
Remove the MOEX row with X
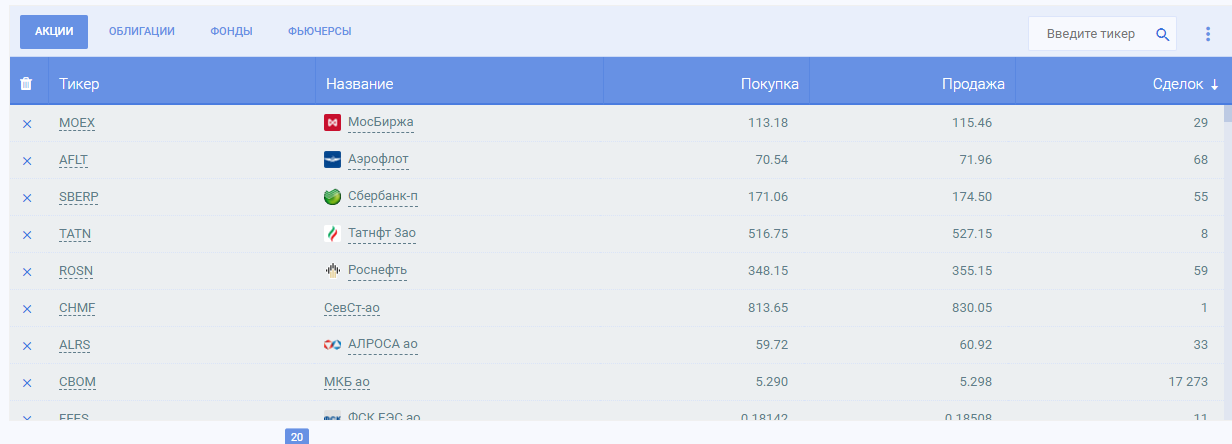(x=27, y=123)
